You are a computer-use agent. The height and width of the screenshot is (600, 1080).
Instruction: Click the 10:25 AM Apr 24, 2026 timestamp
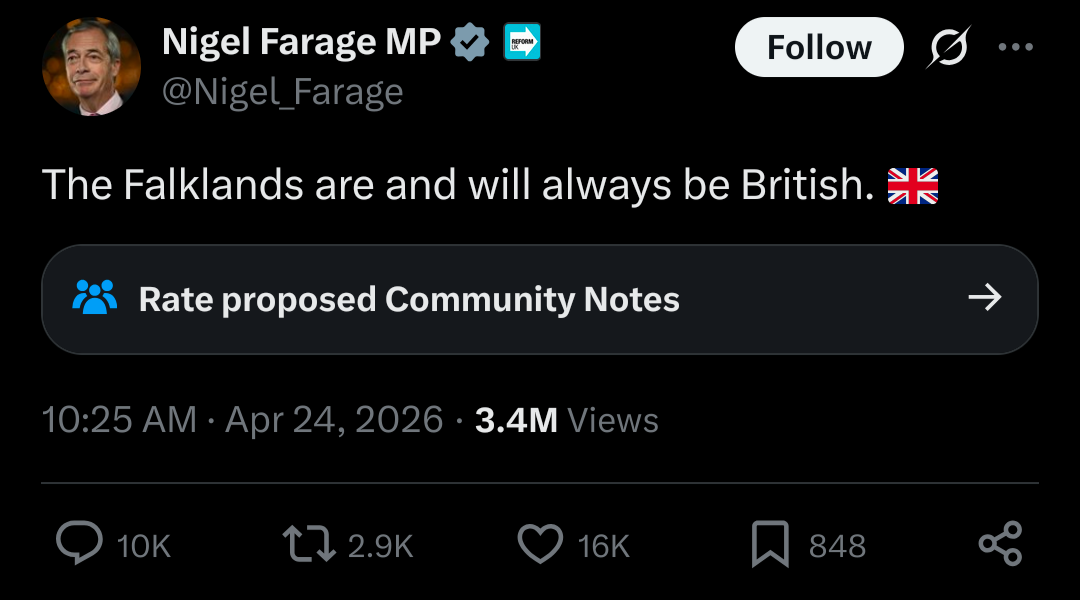tap(242, 420)
